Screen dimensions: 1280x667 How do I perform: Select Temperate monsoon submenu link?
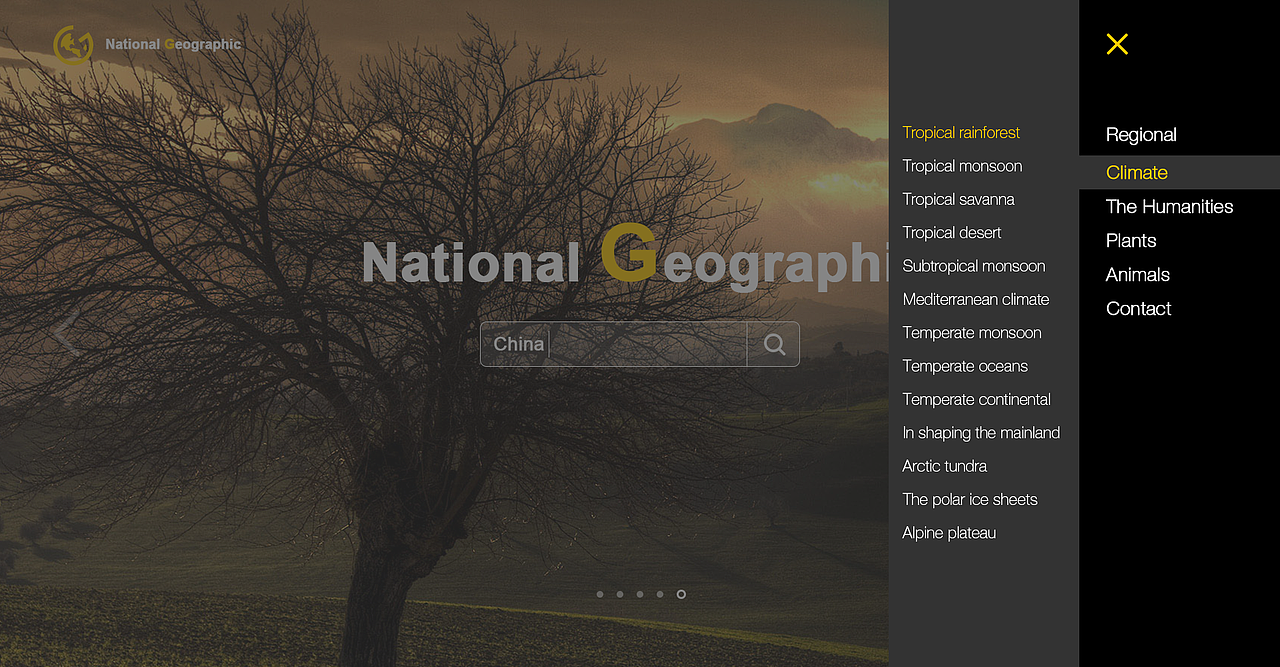(x=971, y=333)
